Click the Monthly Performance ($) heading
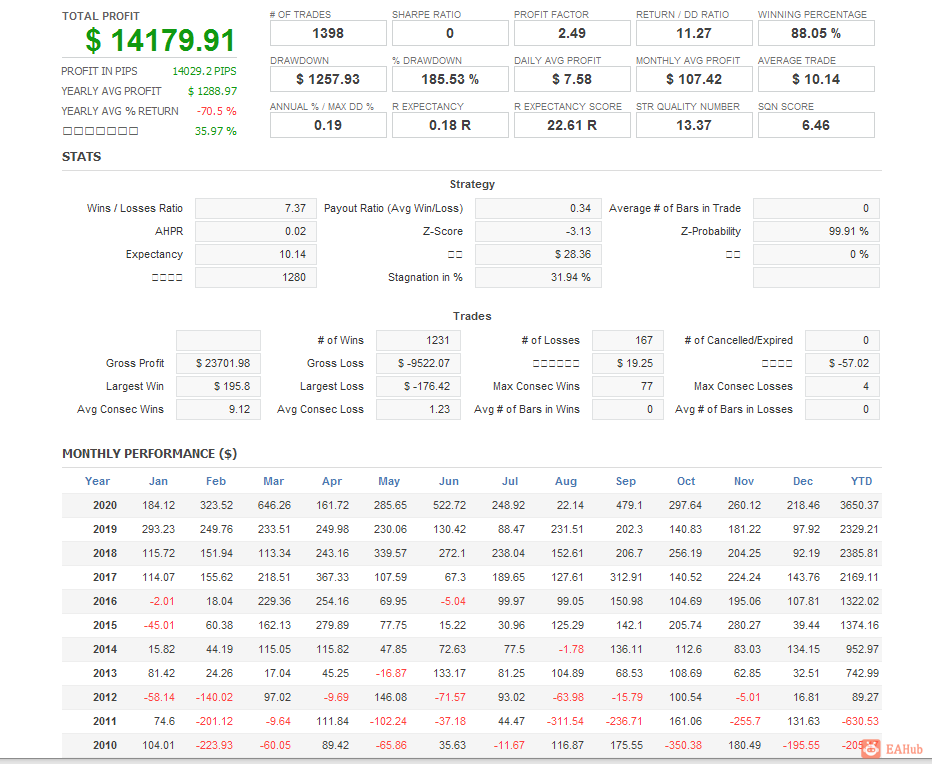The height and width of the screenshot is (764, 932). [150, 454]
